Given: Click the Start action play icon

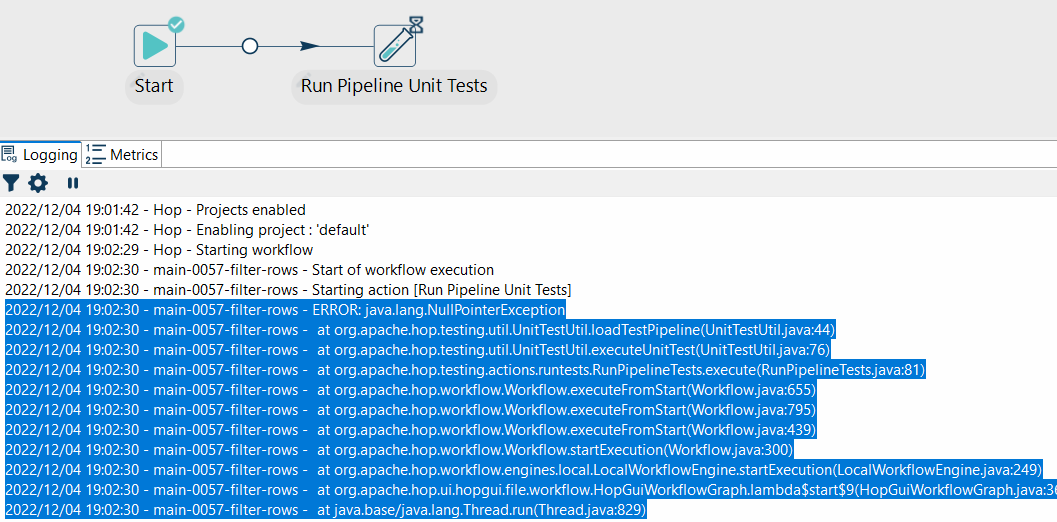Looking at the screenshot, I should (x=154, y=46).
